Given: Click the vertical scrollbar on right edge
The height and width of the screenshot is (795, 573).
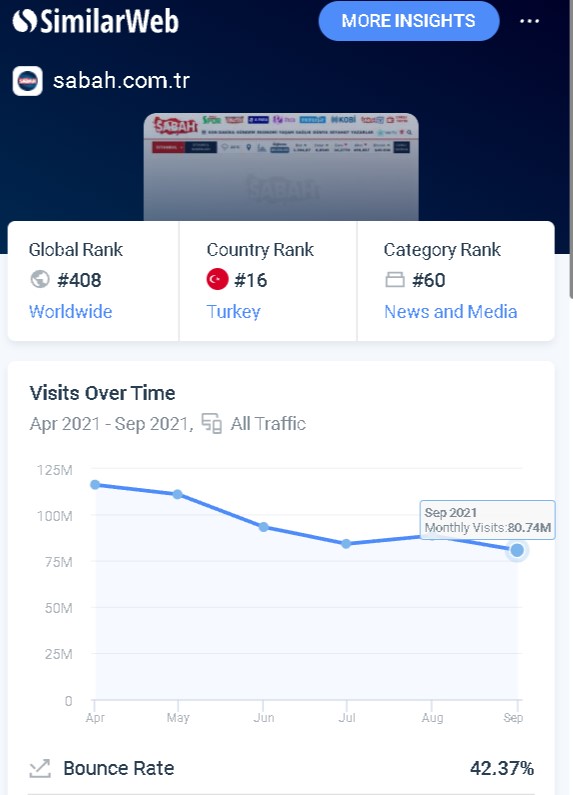Looking at the screenshot, I should [570, 152].
